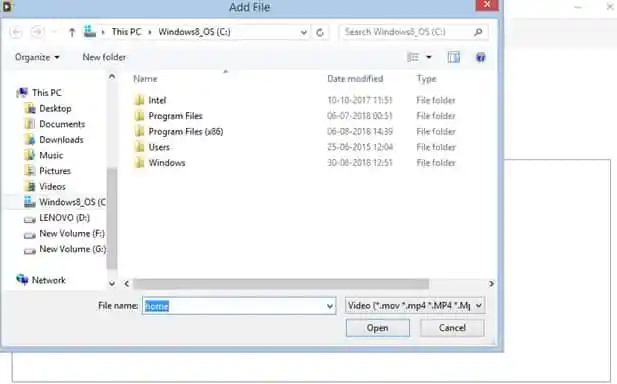Open the New Volume (G:) drive
This screenshot has width=617, height=384.
pos(65,249)
